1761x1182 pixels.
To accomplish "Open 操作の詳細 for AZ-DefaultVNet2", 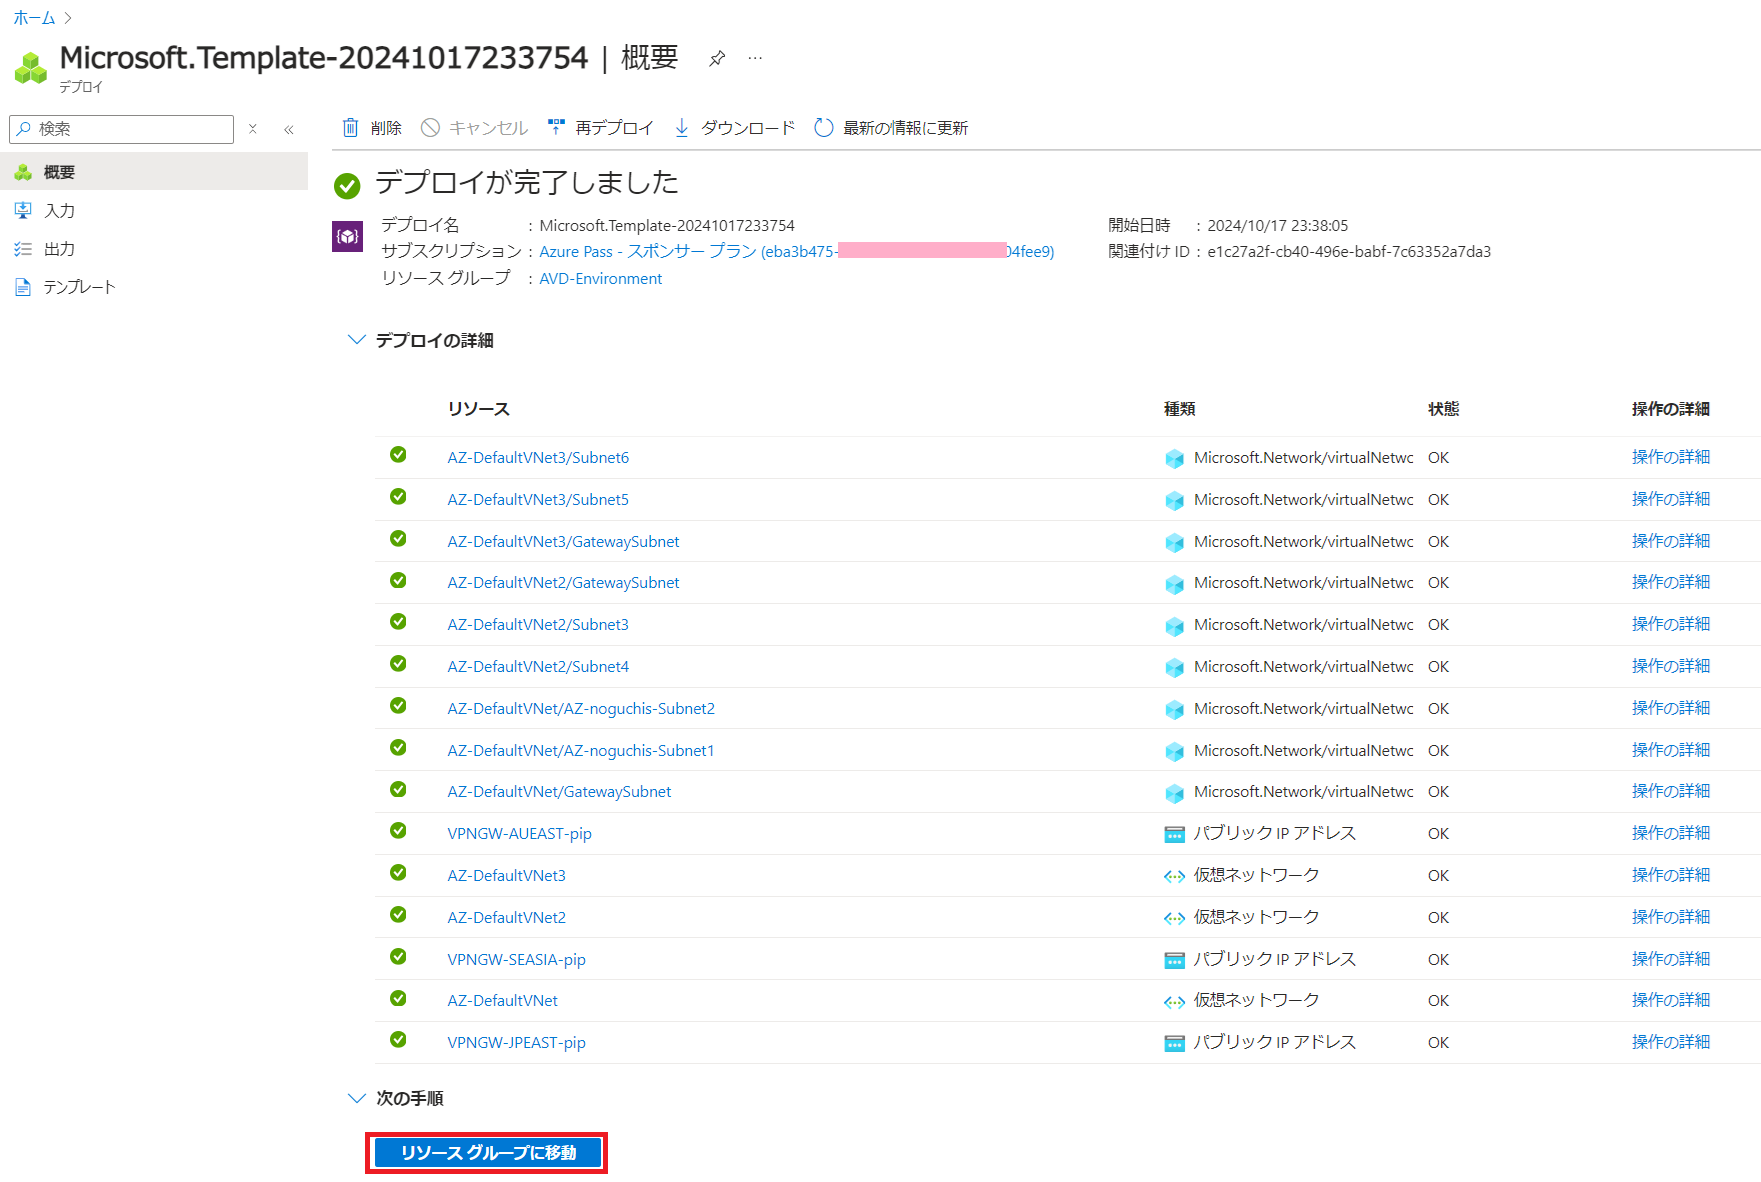I will coord(1671,917).
